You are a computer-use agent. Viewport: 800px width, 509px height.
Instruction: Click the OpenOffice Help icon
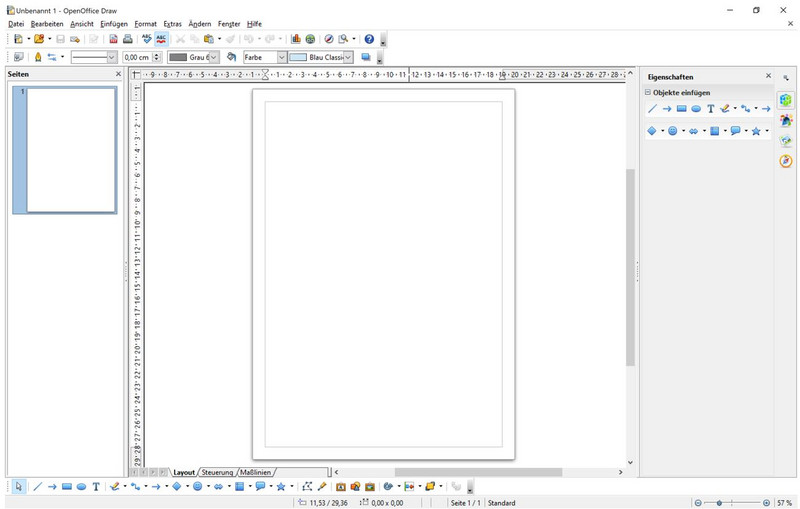(x=369, y=39)
